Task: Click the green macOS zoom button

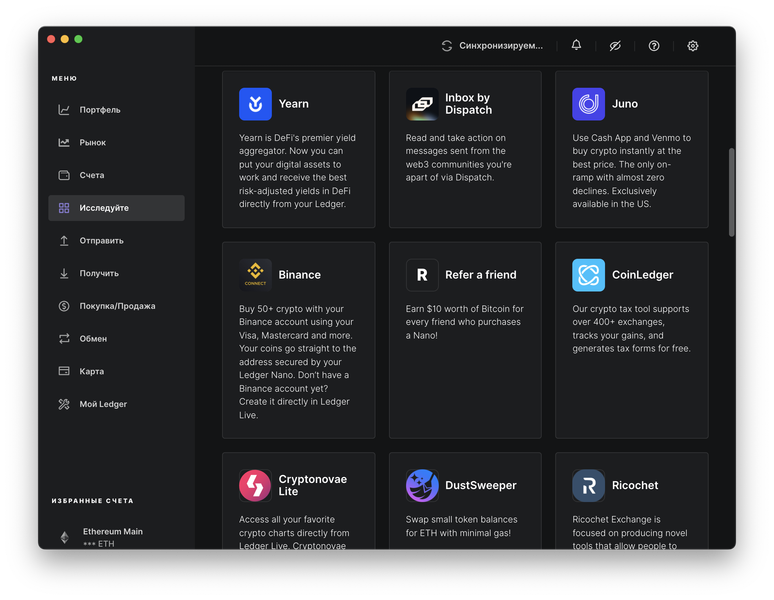Action: (x=78, y=39)
